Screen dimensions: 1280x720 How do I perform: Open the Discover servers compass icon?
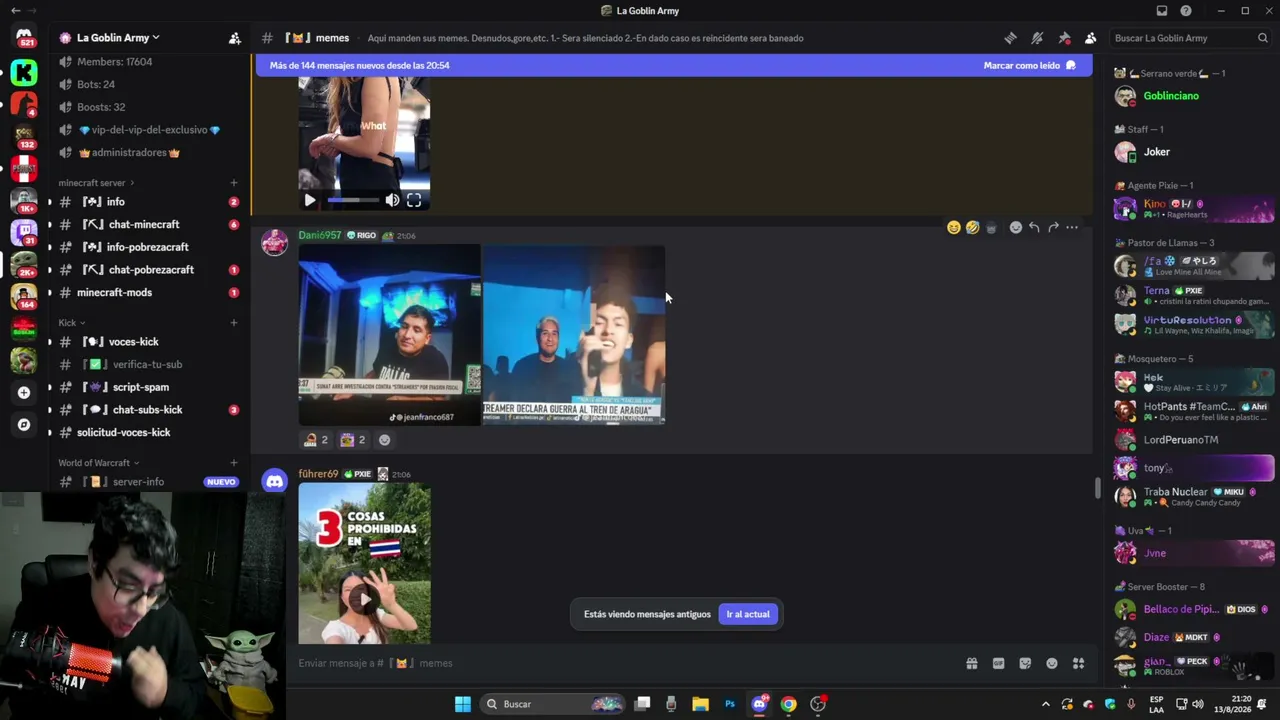click(24, 425)
